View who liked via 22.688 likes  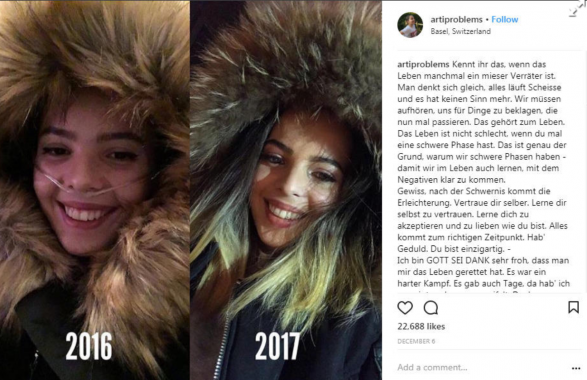[x=421, y=326]
